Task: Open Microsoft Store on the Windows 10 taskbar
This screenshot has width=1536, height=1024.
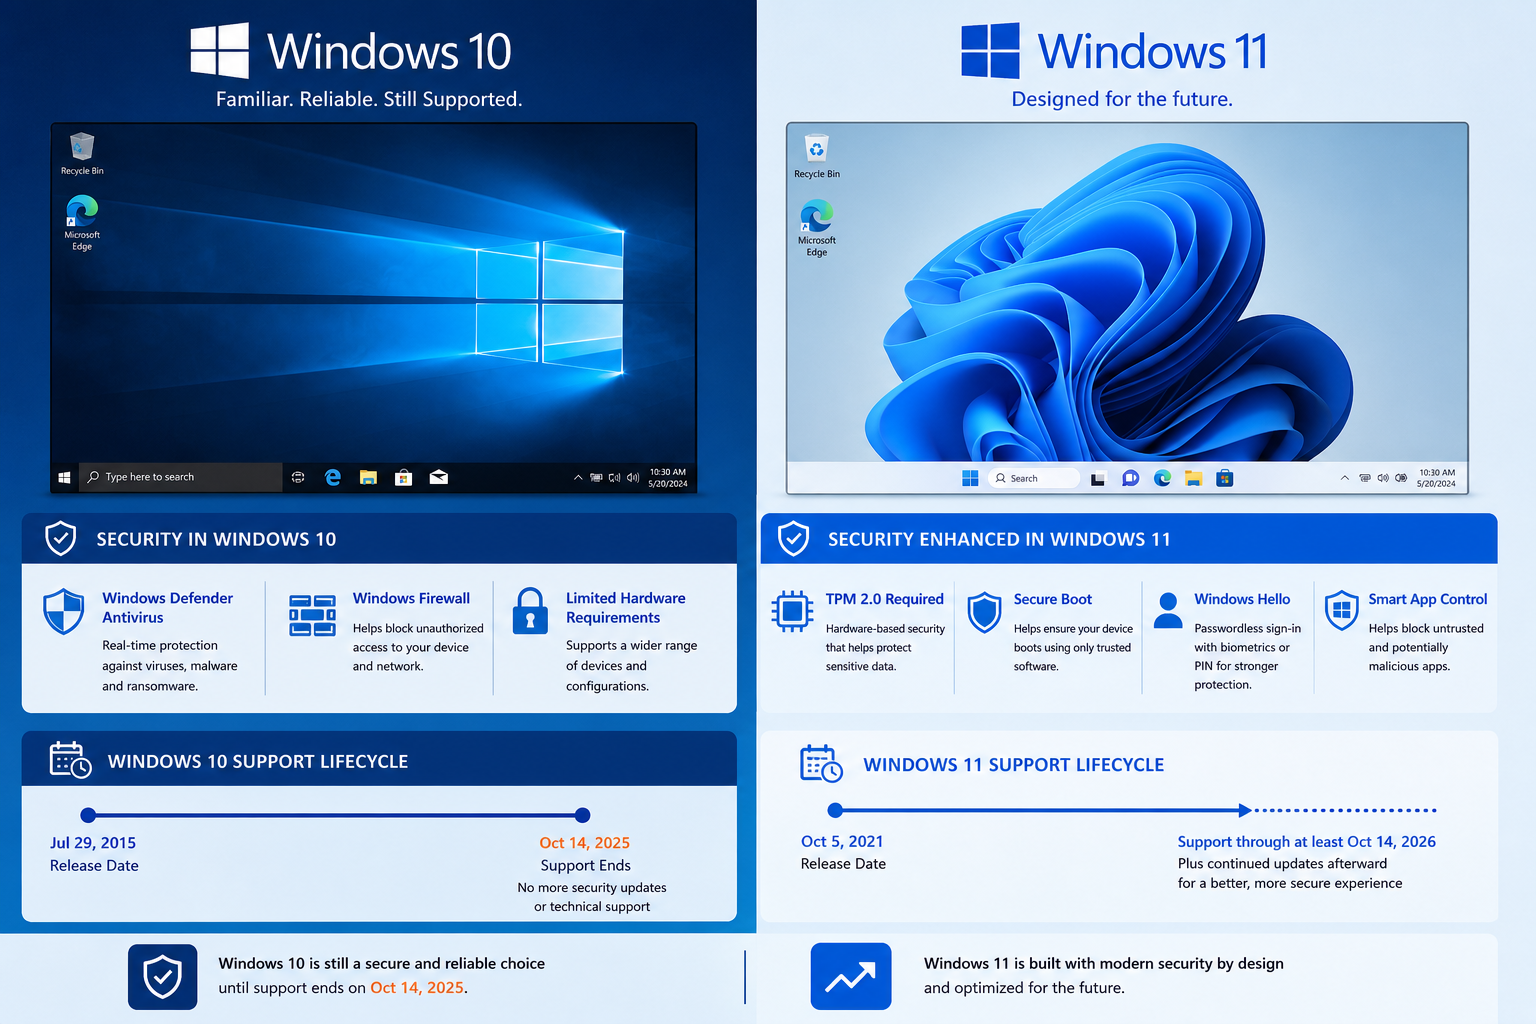Action: [403, 478]
